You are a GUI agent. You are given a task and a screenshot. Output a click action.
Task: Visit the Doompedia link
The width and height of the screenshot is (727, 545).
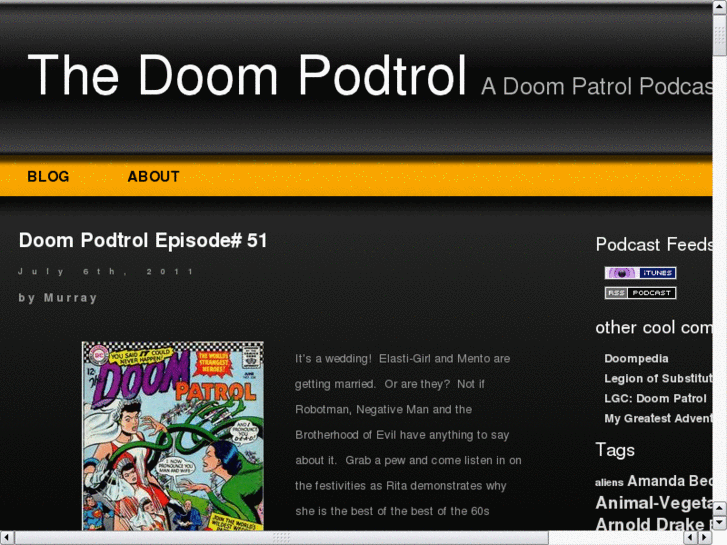click(636, 359)
